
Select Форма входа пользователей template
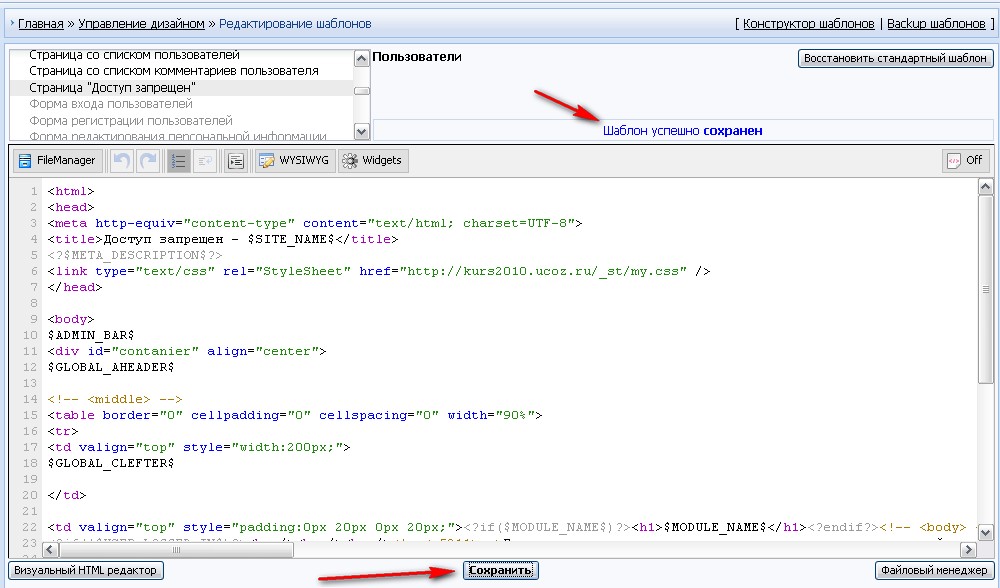pos(111,104)
